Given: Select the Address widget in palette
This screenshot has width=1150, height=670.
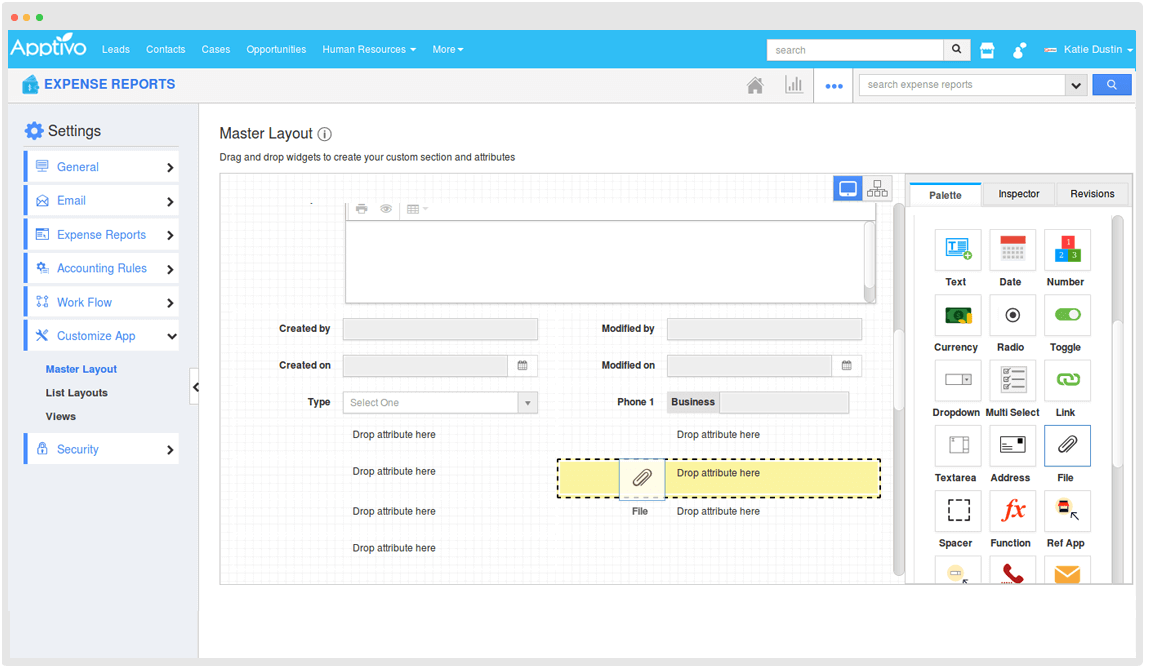Looking at the screenshot, I should click(1012, 446).
